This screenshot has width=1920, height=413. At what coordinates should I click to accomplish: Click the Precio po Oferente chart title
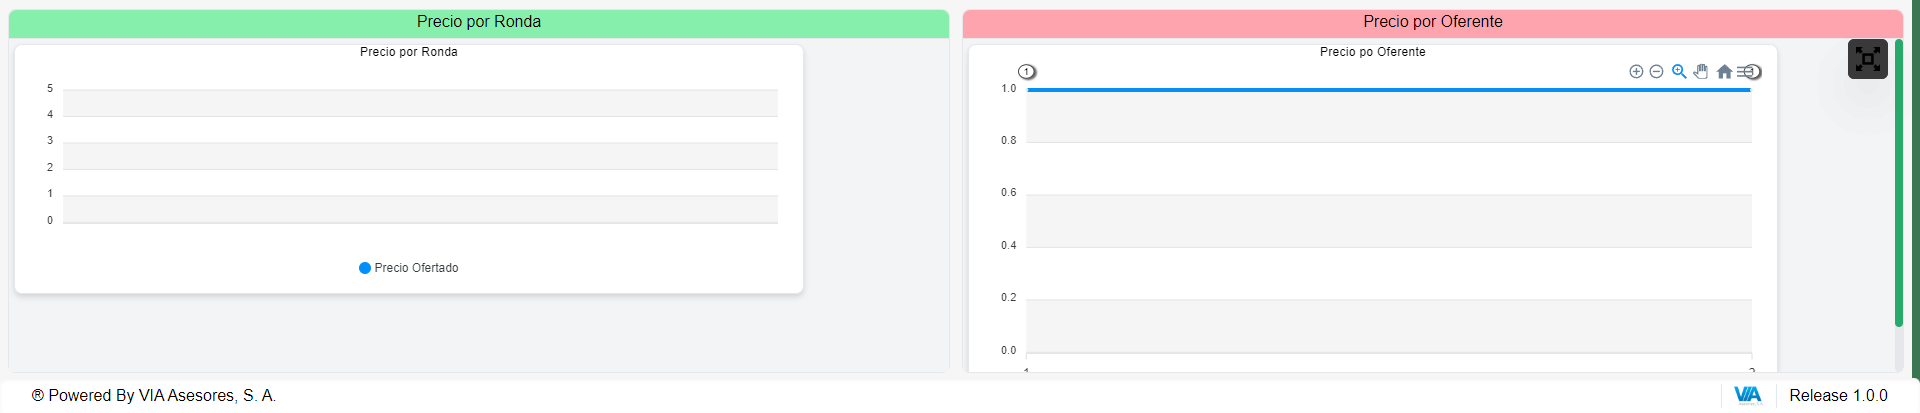coord(1372,52)
